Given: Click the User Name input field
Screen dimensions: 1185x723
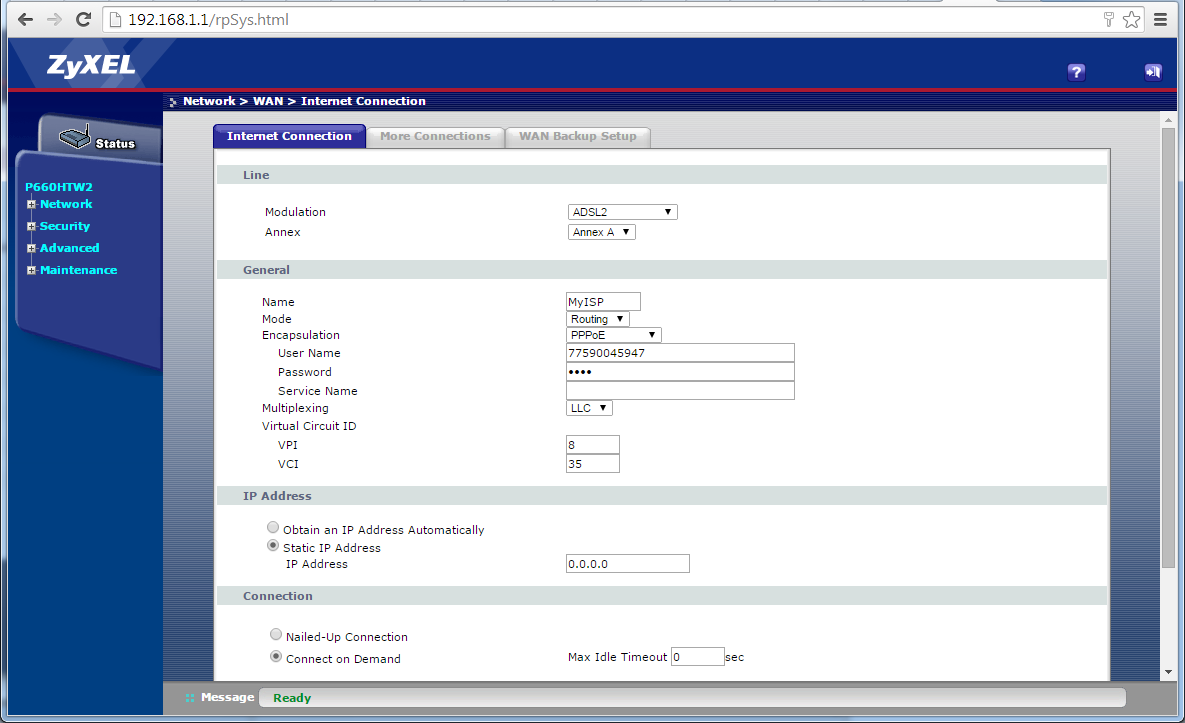Looking at the screenshot, I should tap(679, 353).
